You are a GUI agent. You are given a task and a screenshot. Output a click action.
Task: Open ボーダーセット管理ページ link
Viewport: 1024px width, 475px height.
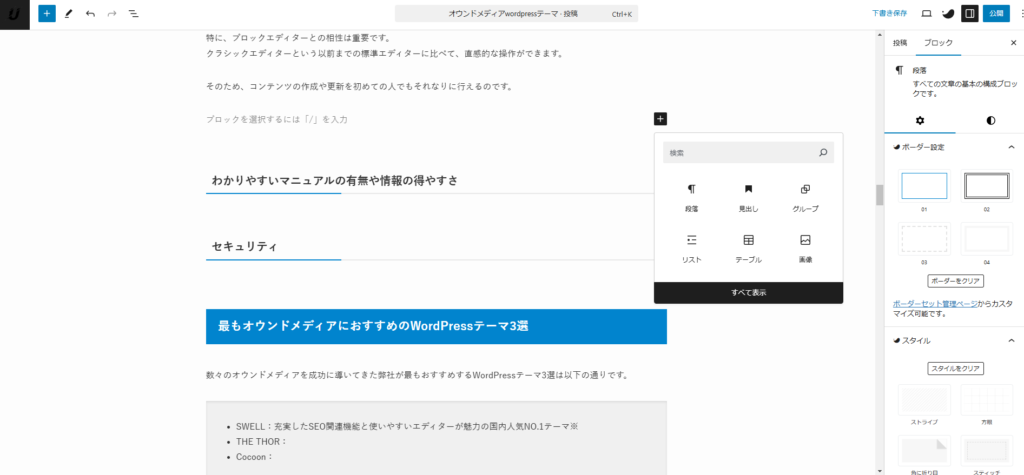(935, 304)
